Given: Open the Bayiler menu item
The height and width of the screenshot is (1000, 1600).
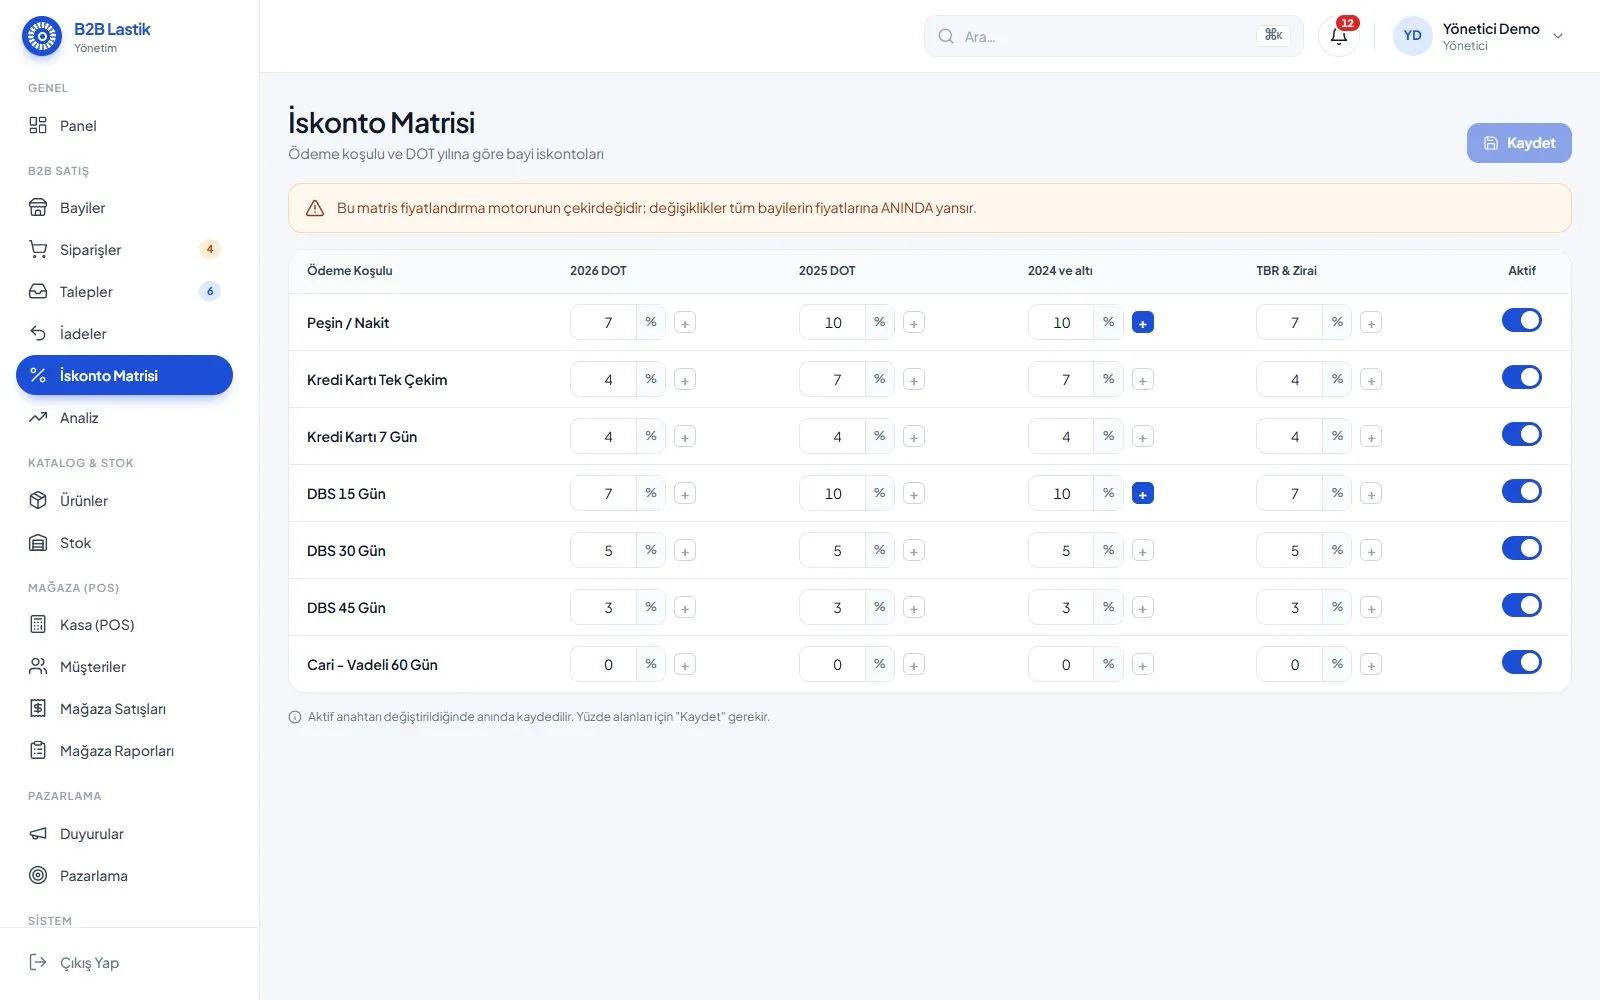Looking at the screenshot, I should point(124,208).
